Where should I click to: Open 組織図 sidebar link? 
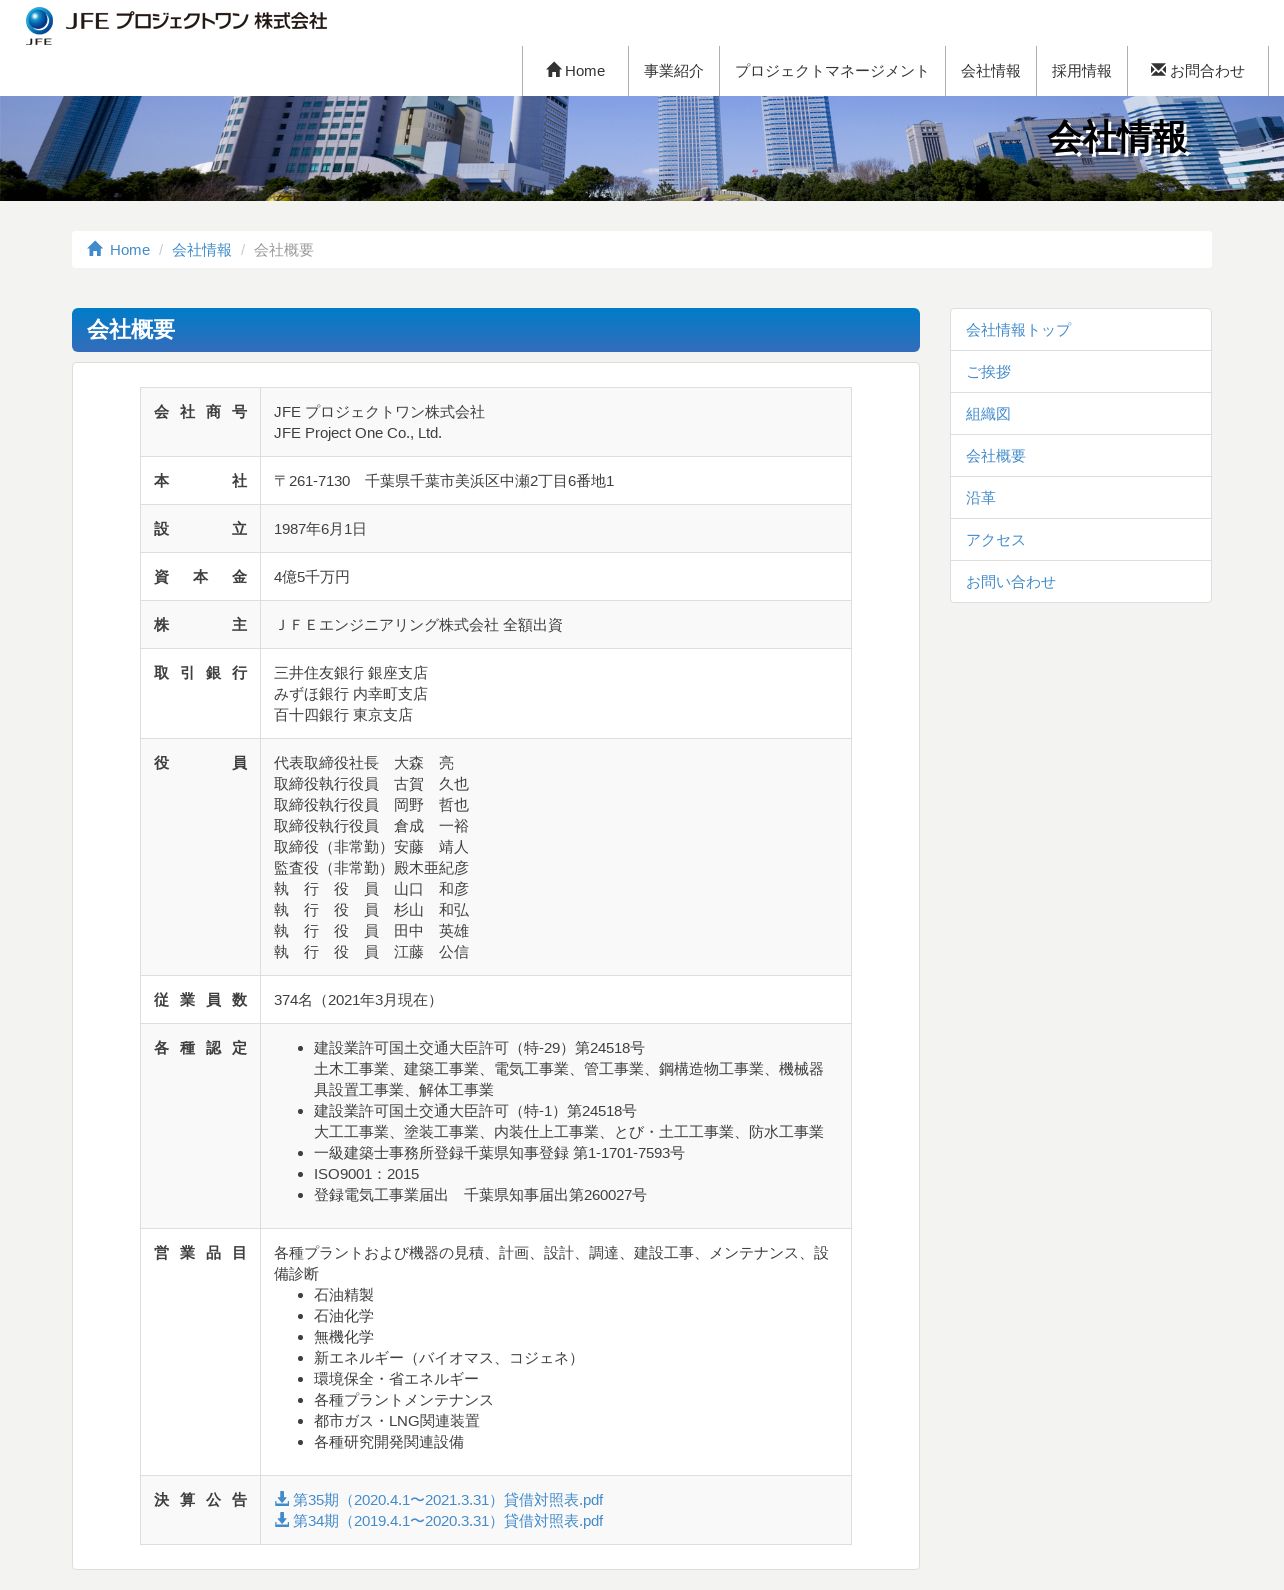1081,414
